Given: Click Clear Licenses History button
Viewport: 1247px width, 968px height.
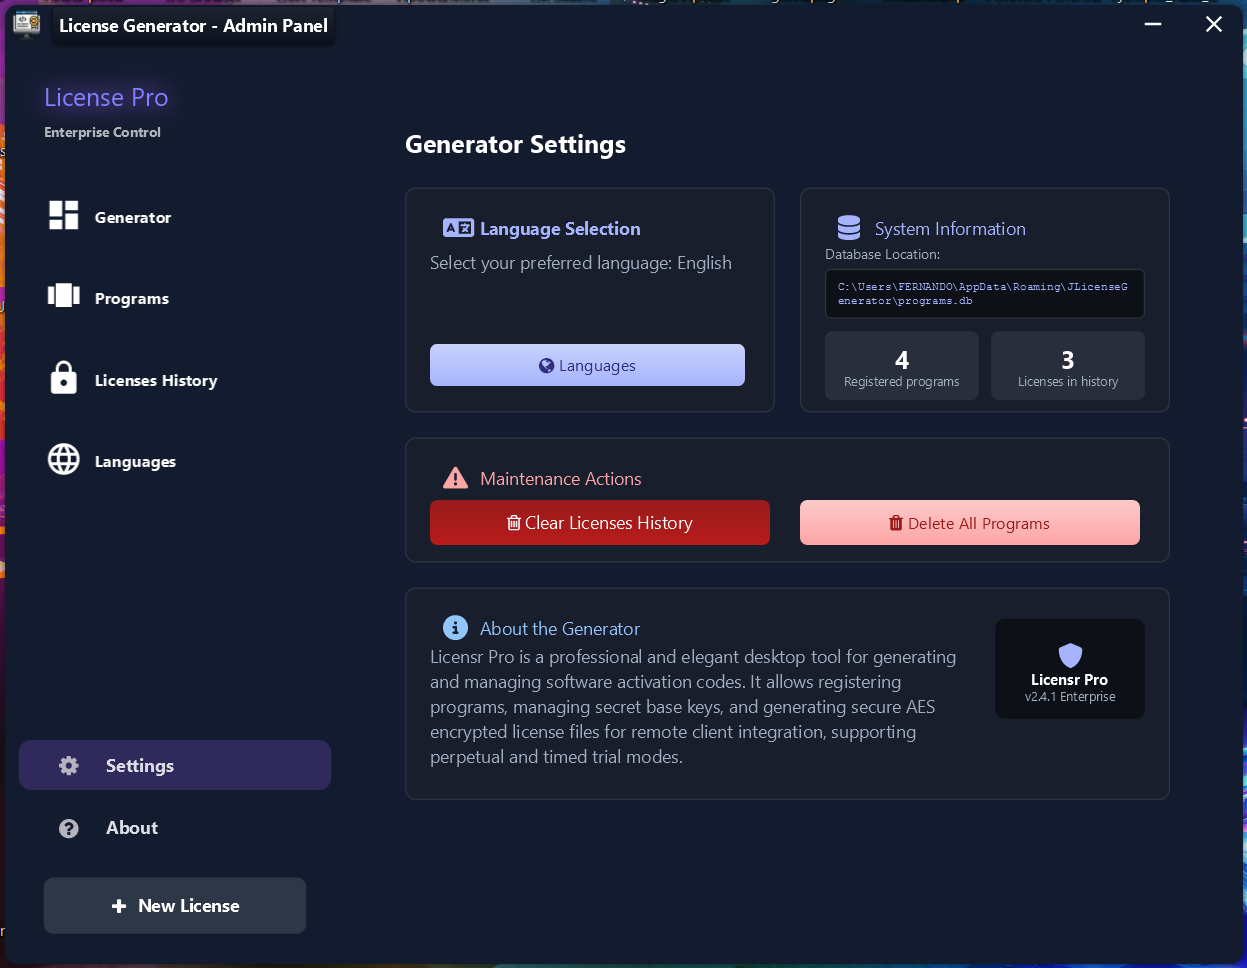Looking at the screenshot, I should coord(600,522).
